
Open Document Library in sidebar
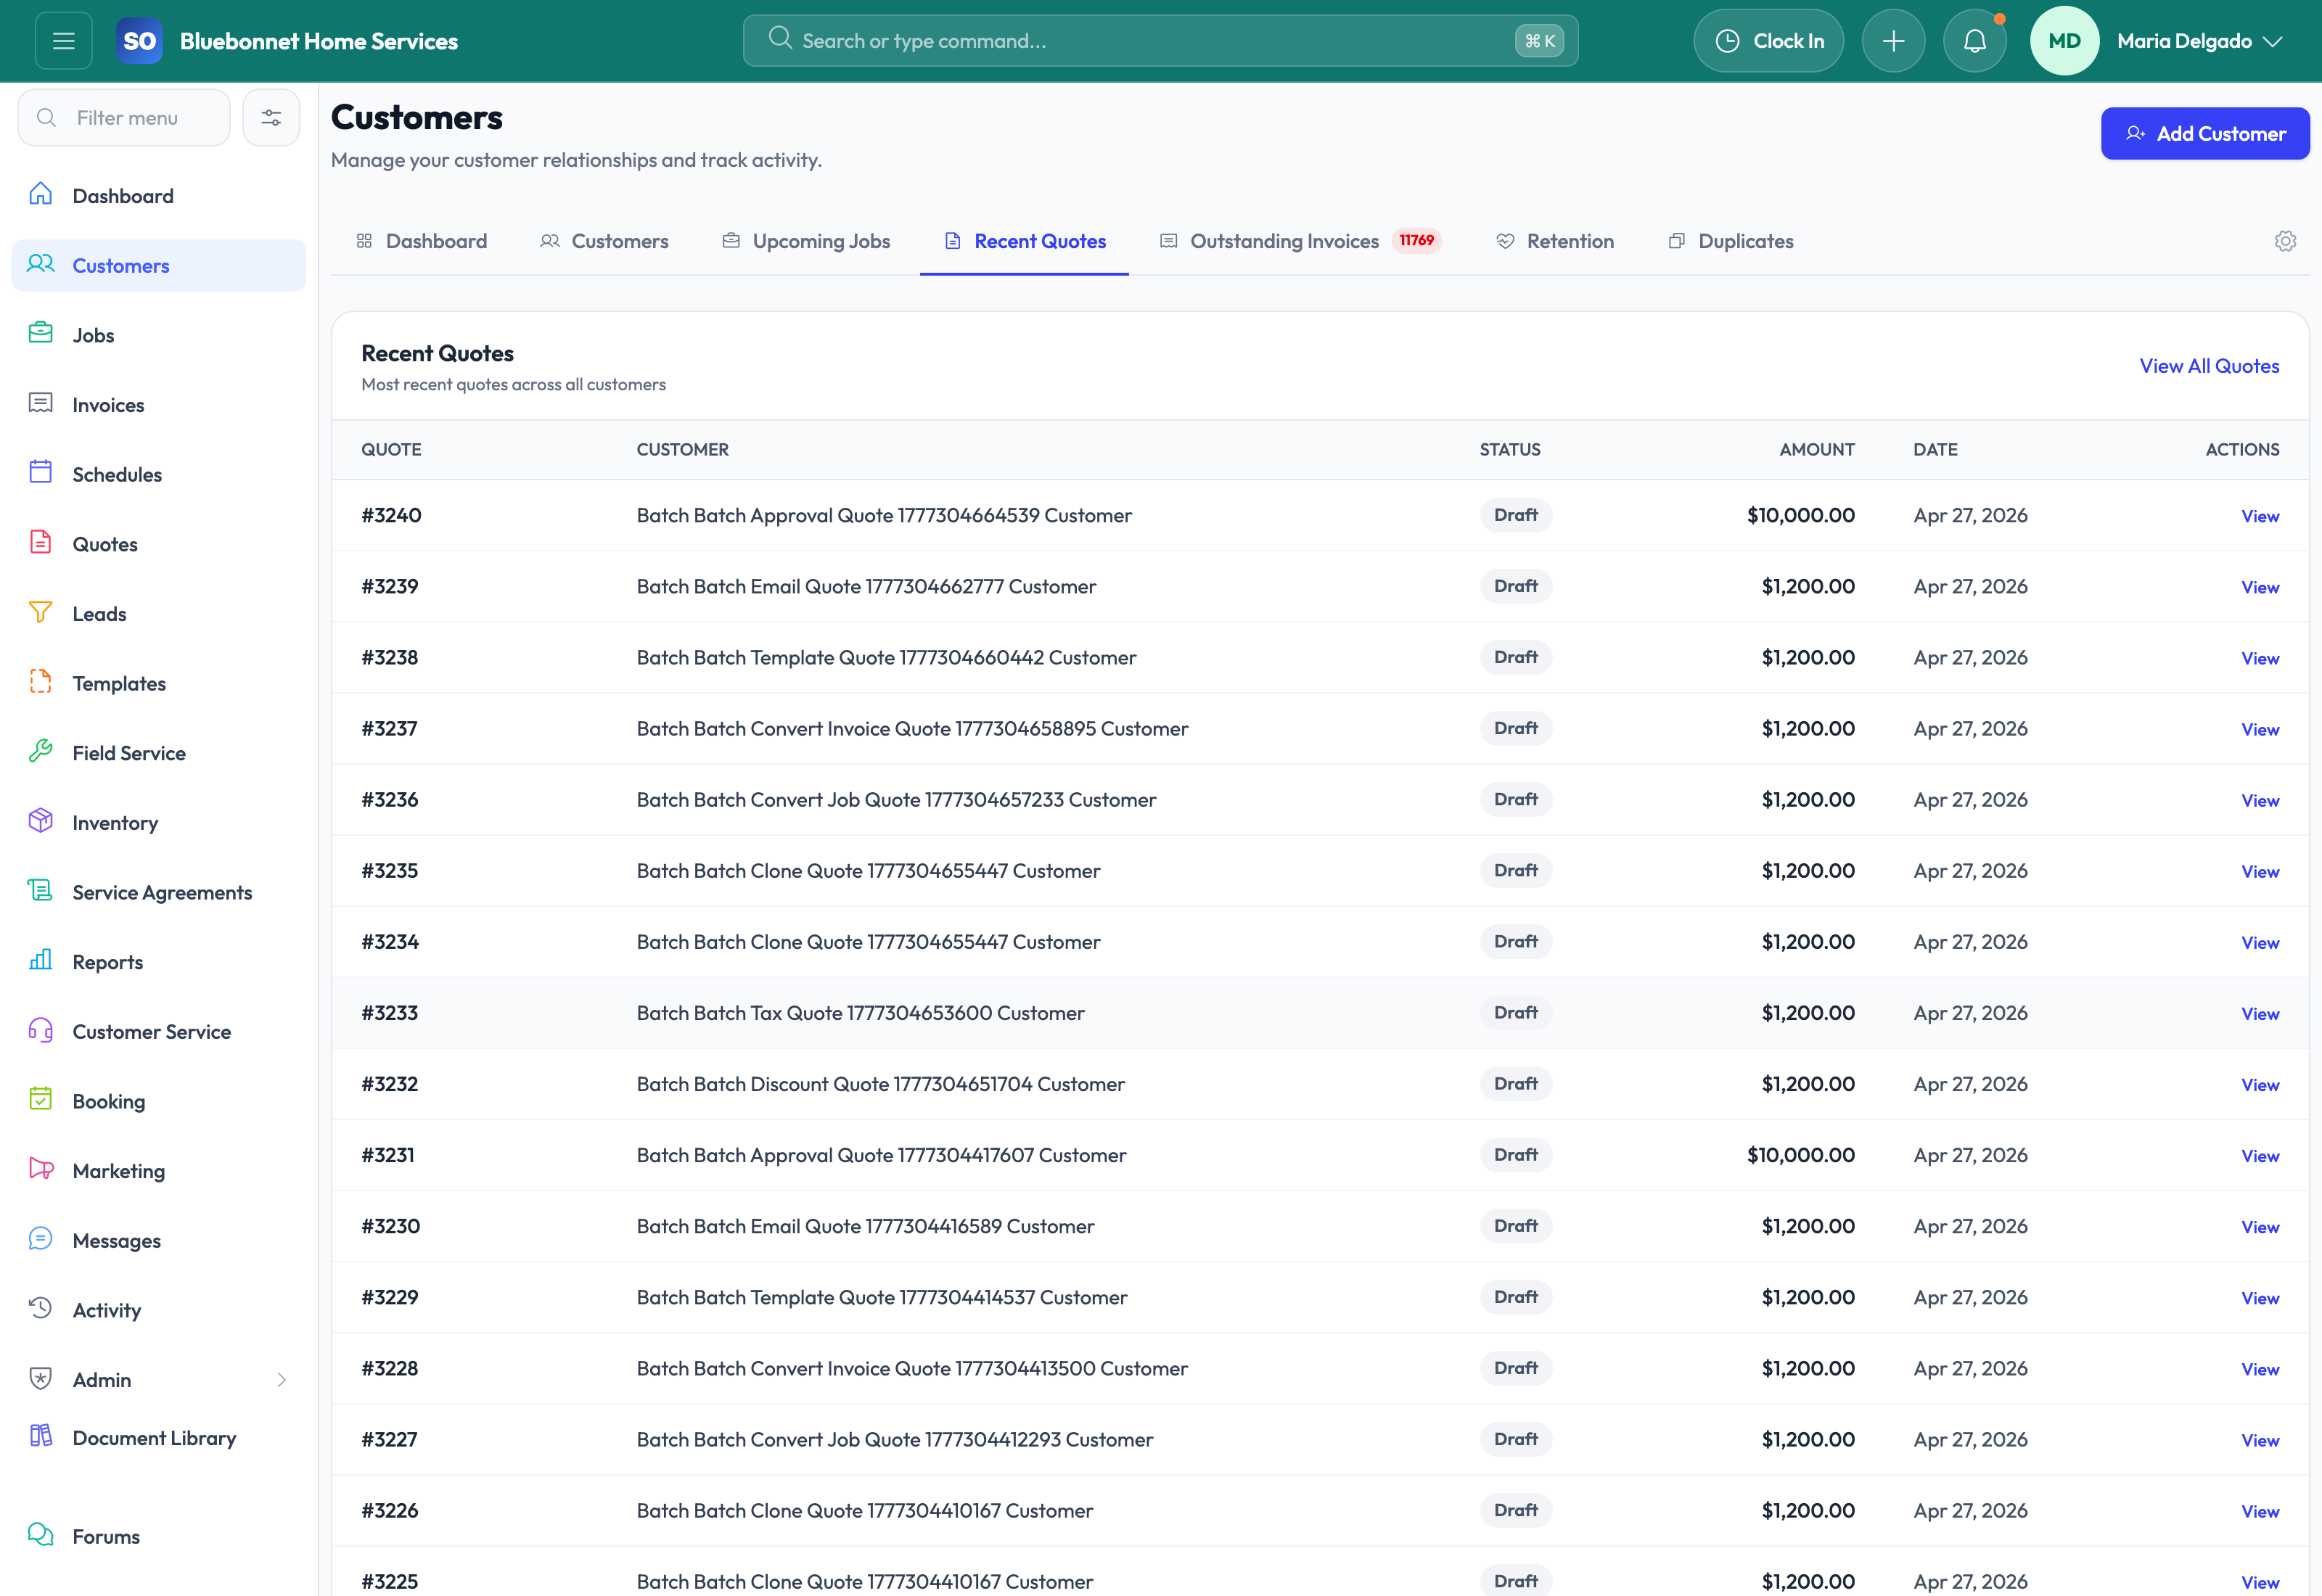click(x=159, y=1438)
